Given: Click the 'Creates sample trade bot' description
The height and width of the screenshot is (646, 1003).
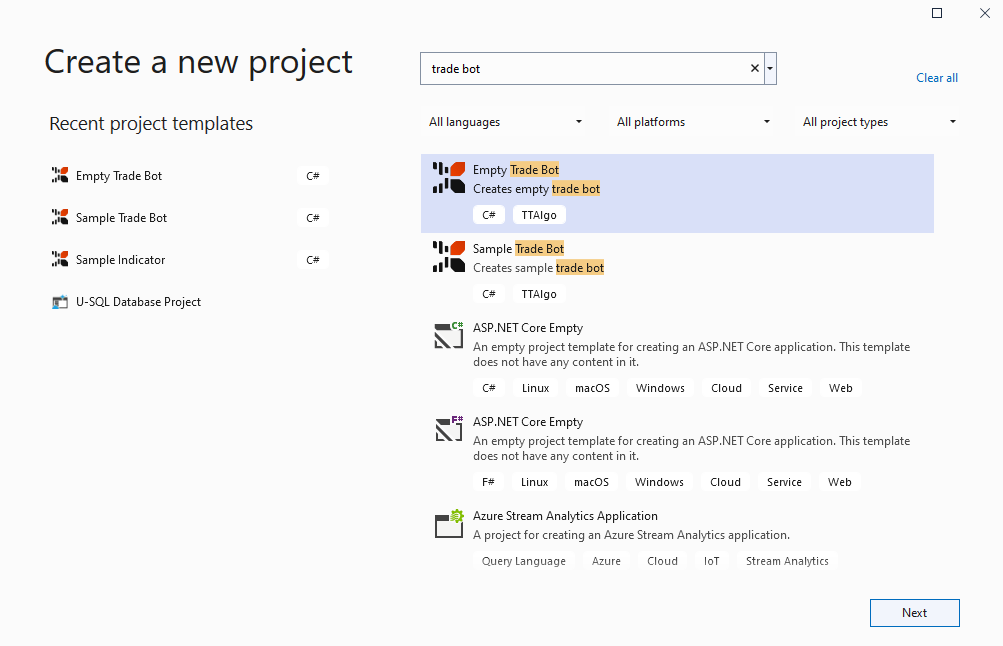Looking at the screenshot, I should (x=538, y=267).
